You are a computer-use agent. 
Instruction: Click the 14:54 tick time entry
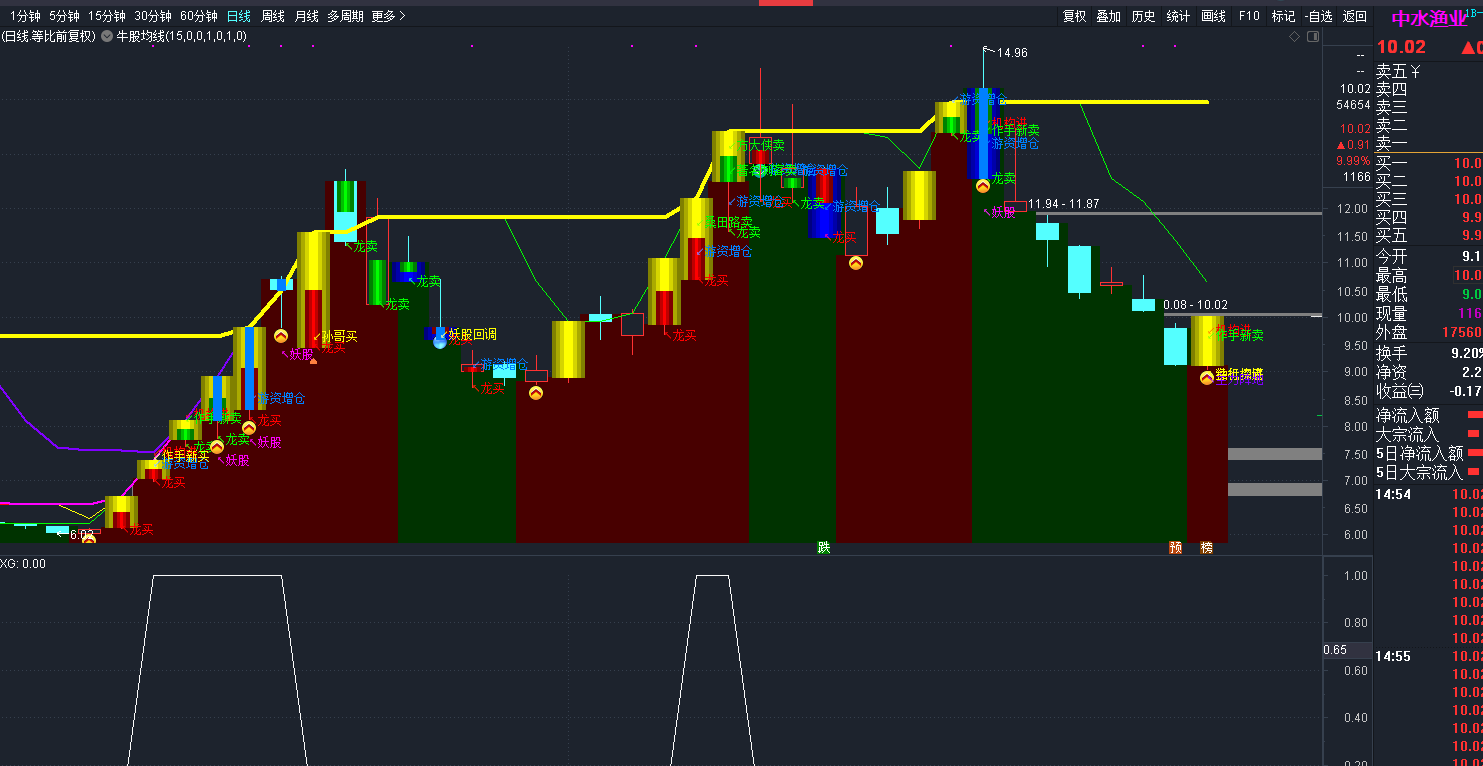(1392, 494)
